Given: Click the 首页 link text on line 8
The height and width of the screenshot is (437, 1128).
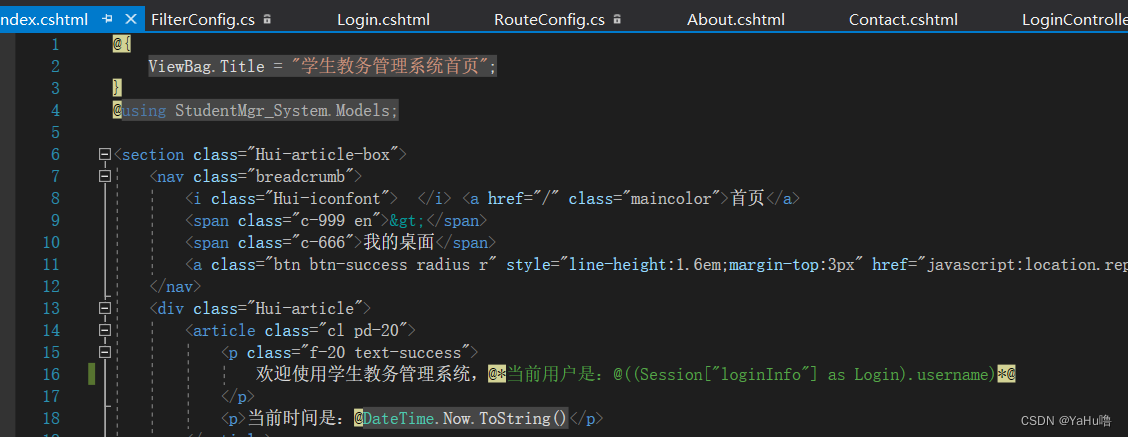Looking at the screenshot, I should point(747,198).
